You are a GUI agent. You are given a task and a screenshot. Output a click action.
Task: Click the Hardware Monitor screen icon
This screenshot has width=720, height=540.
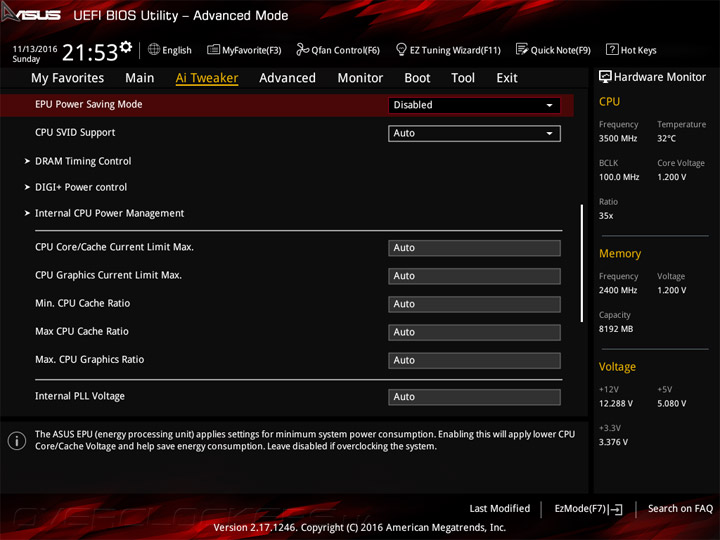pyautogui.click(x=605, y=77)
